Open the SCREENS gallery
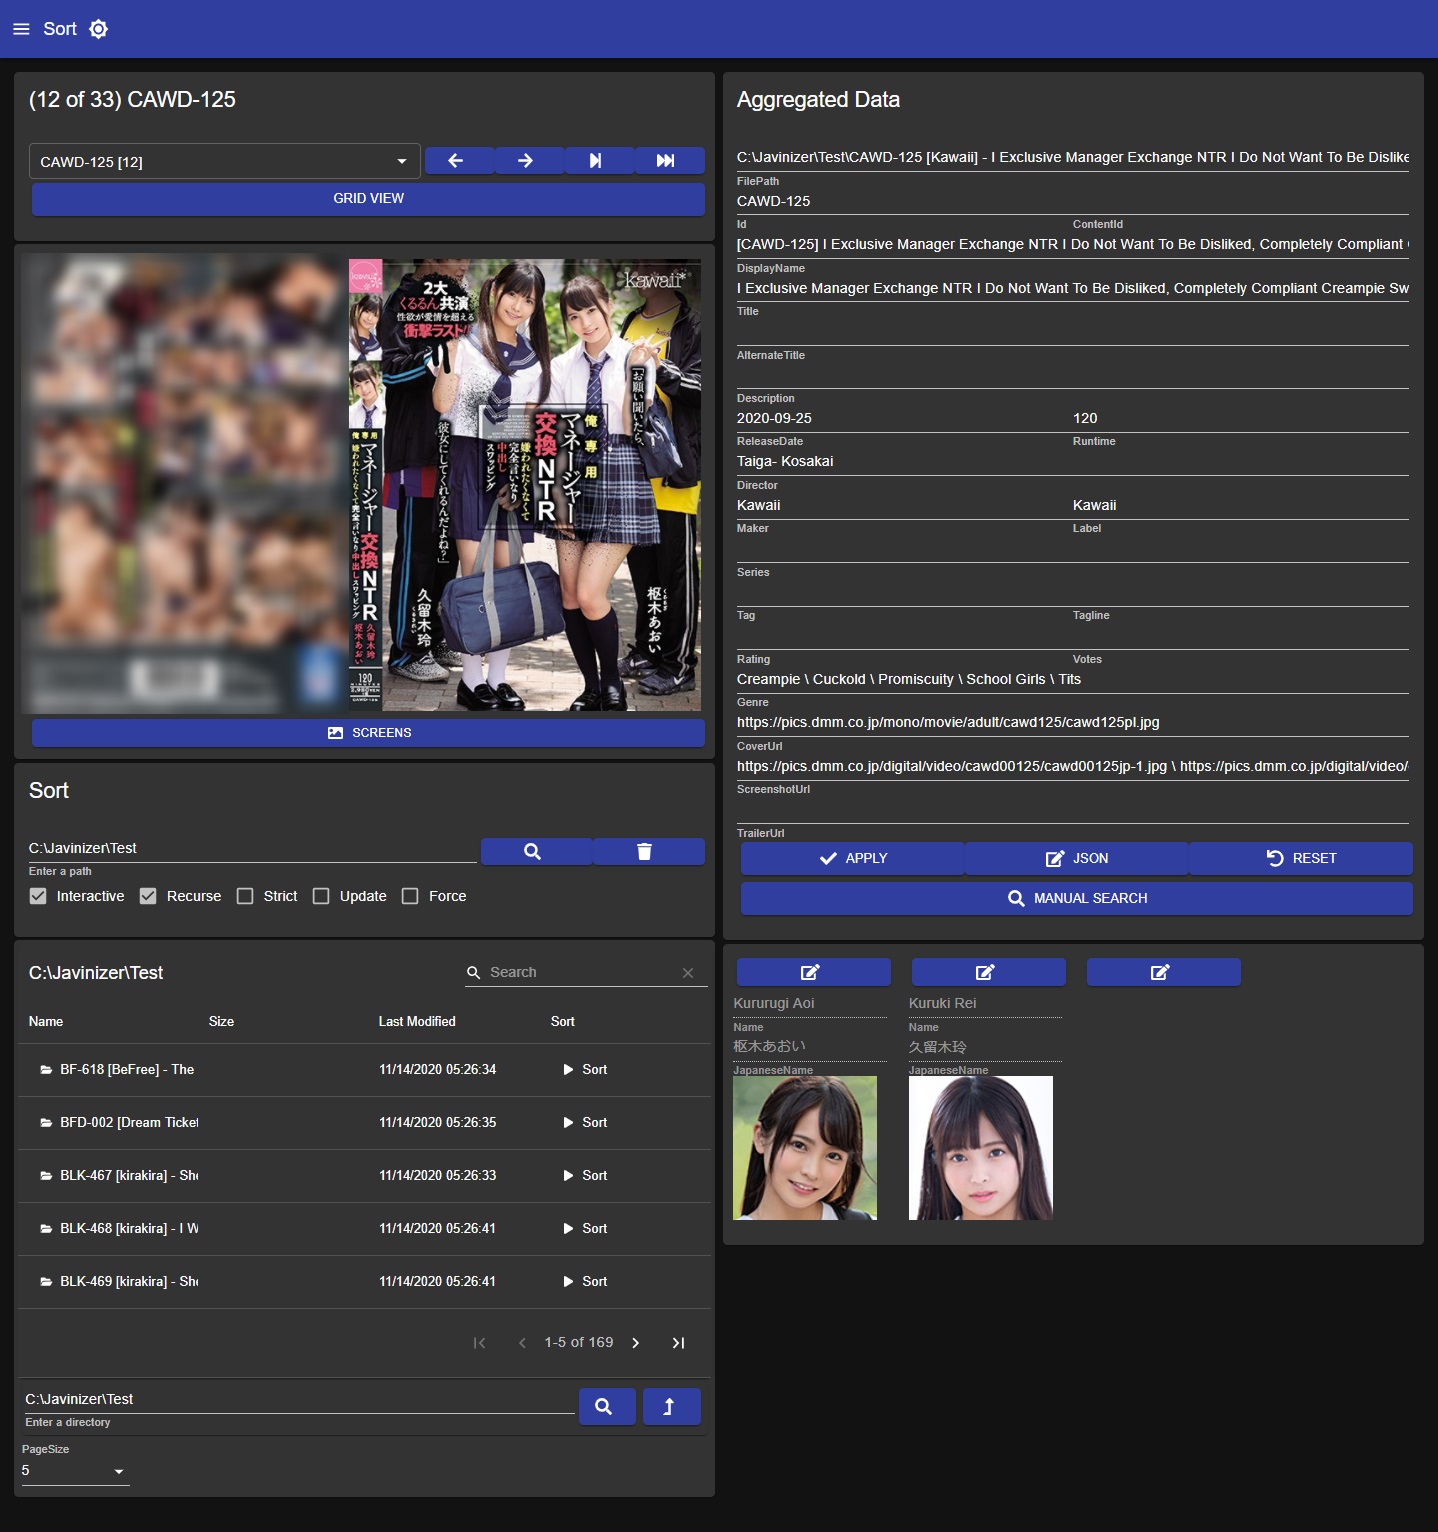Image resolution: width=1438 pixels, height=1532 pixels. pos(368,733)
